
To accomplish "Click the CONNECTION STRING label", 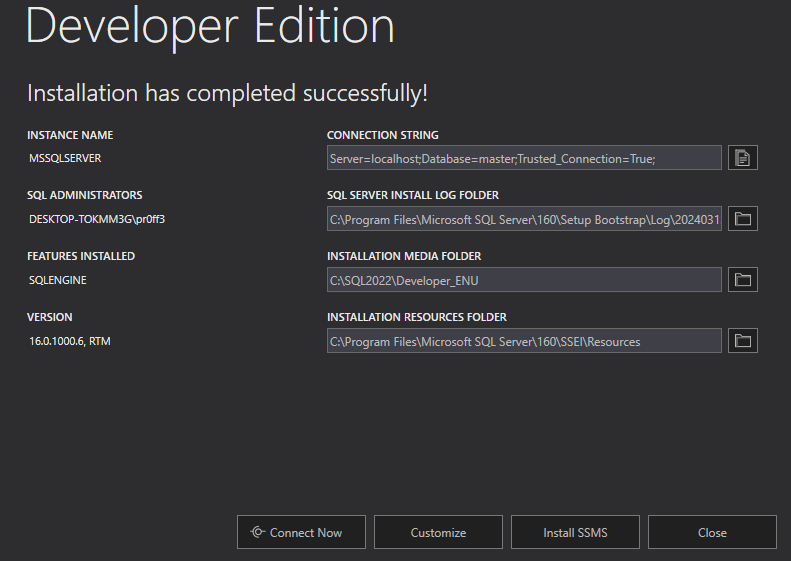I will click(x=383, y=135).
